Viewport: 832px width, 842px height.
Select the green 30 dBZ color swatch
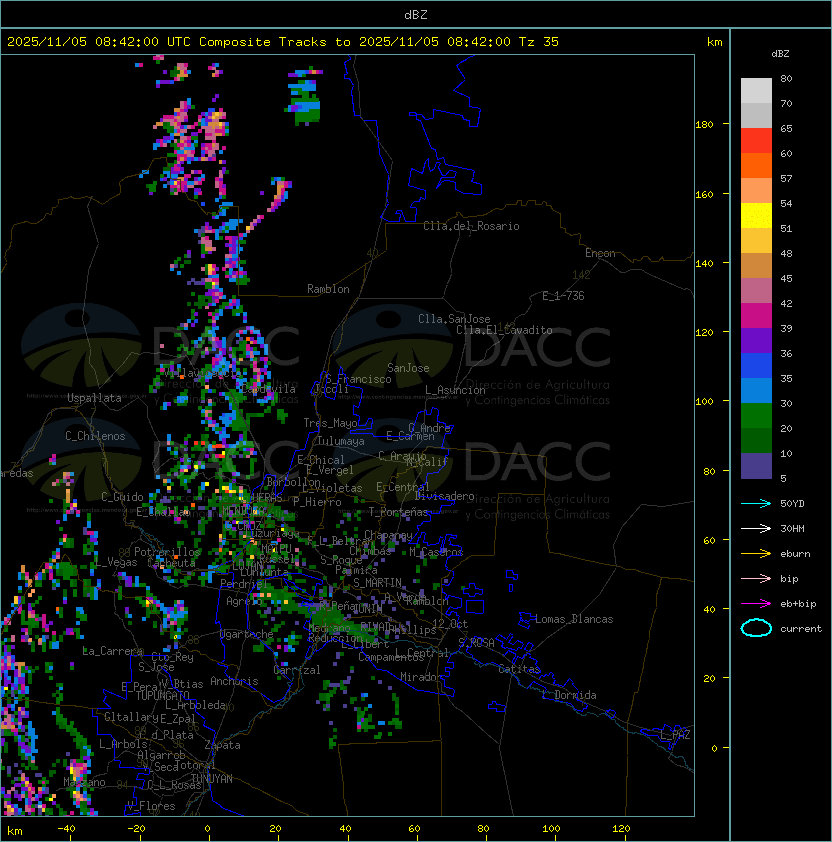(756, 416)
